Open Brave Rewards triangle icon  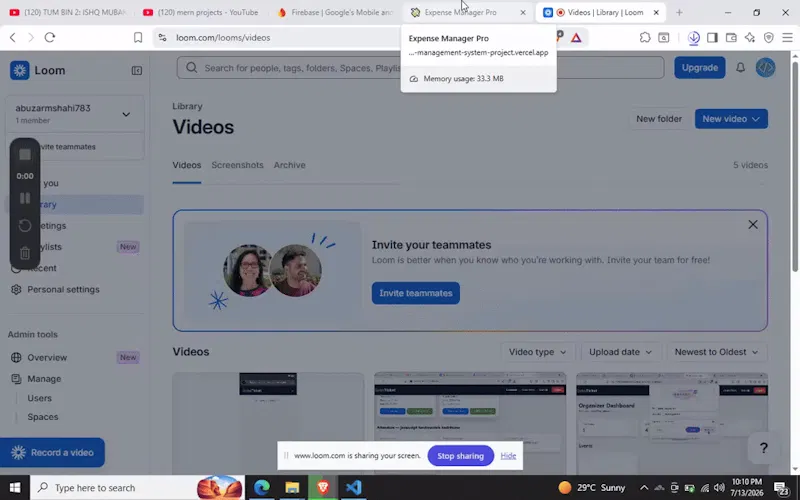click(x=576, y=37)
